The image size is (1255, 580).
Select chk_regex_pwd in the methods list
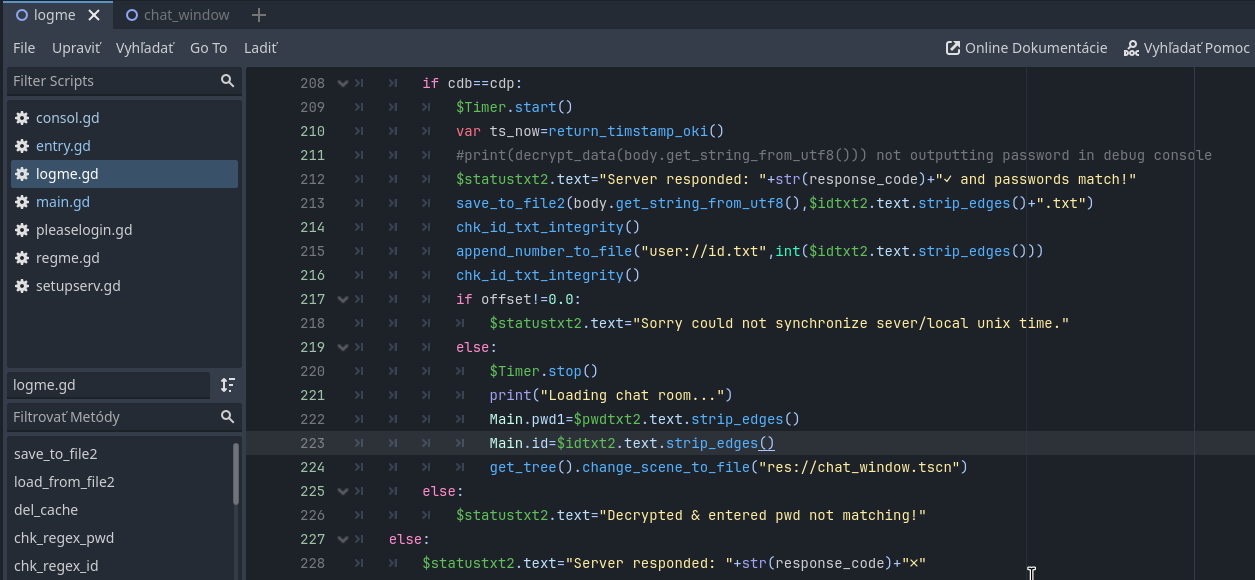(64, 538)
